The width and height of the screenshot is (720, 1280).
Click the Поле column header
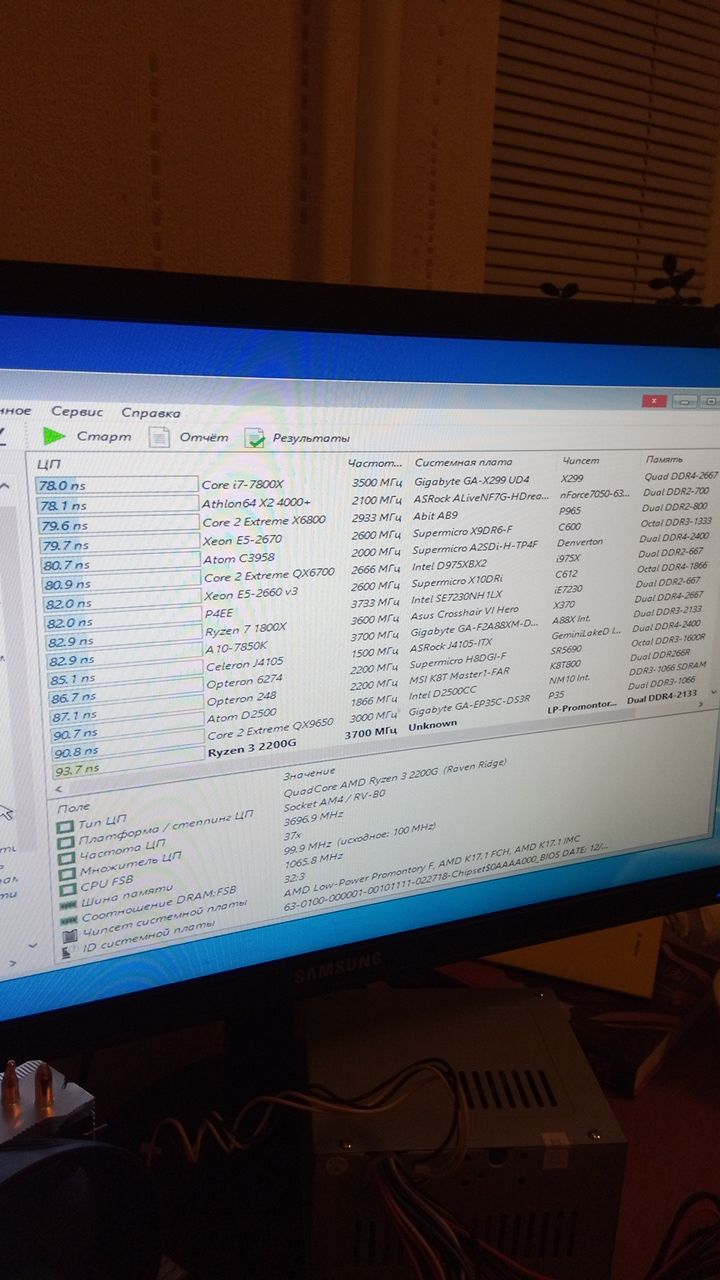tap(74, 806)
